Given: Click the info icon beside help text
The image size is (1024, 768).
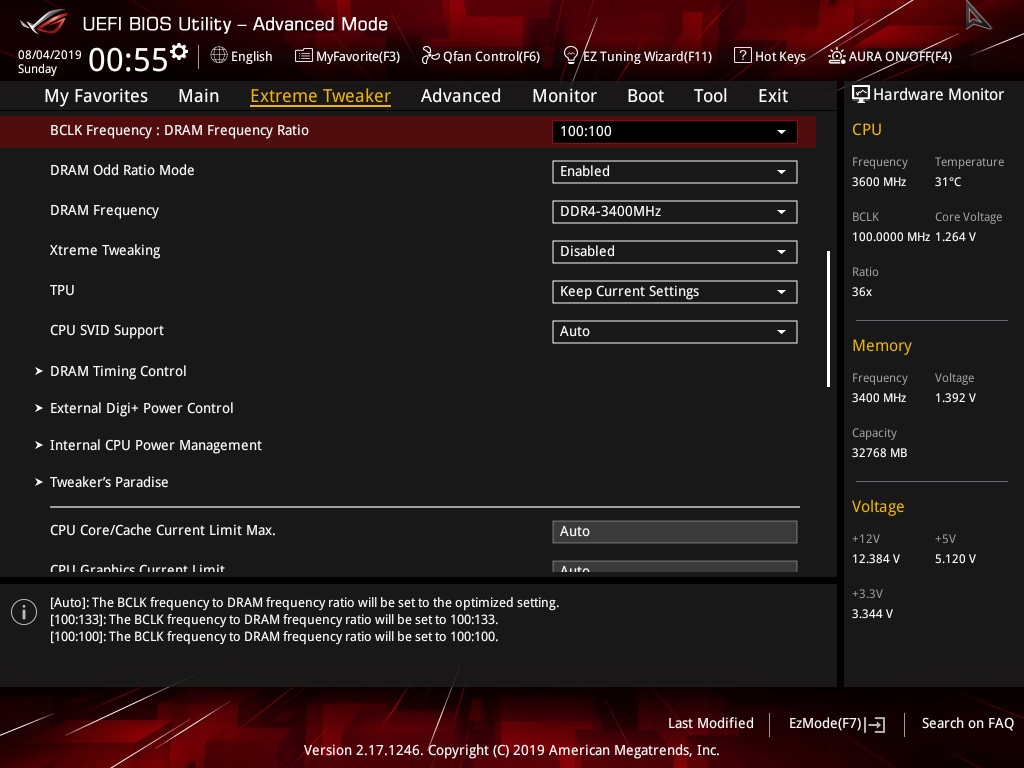Looking at the screenshot, I should (24, 612).
